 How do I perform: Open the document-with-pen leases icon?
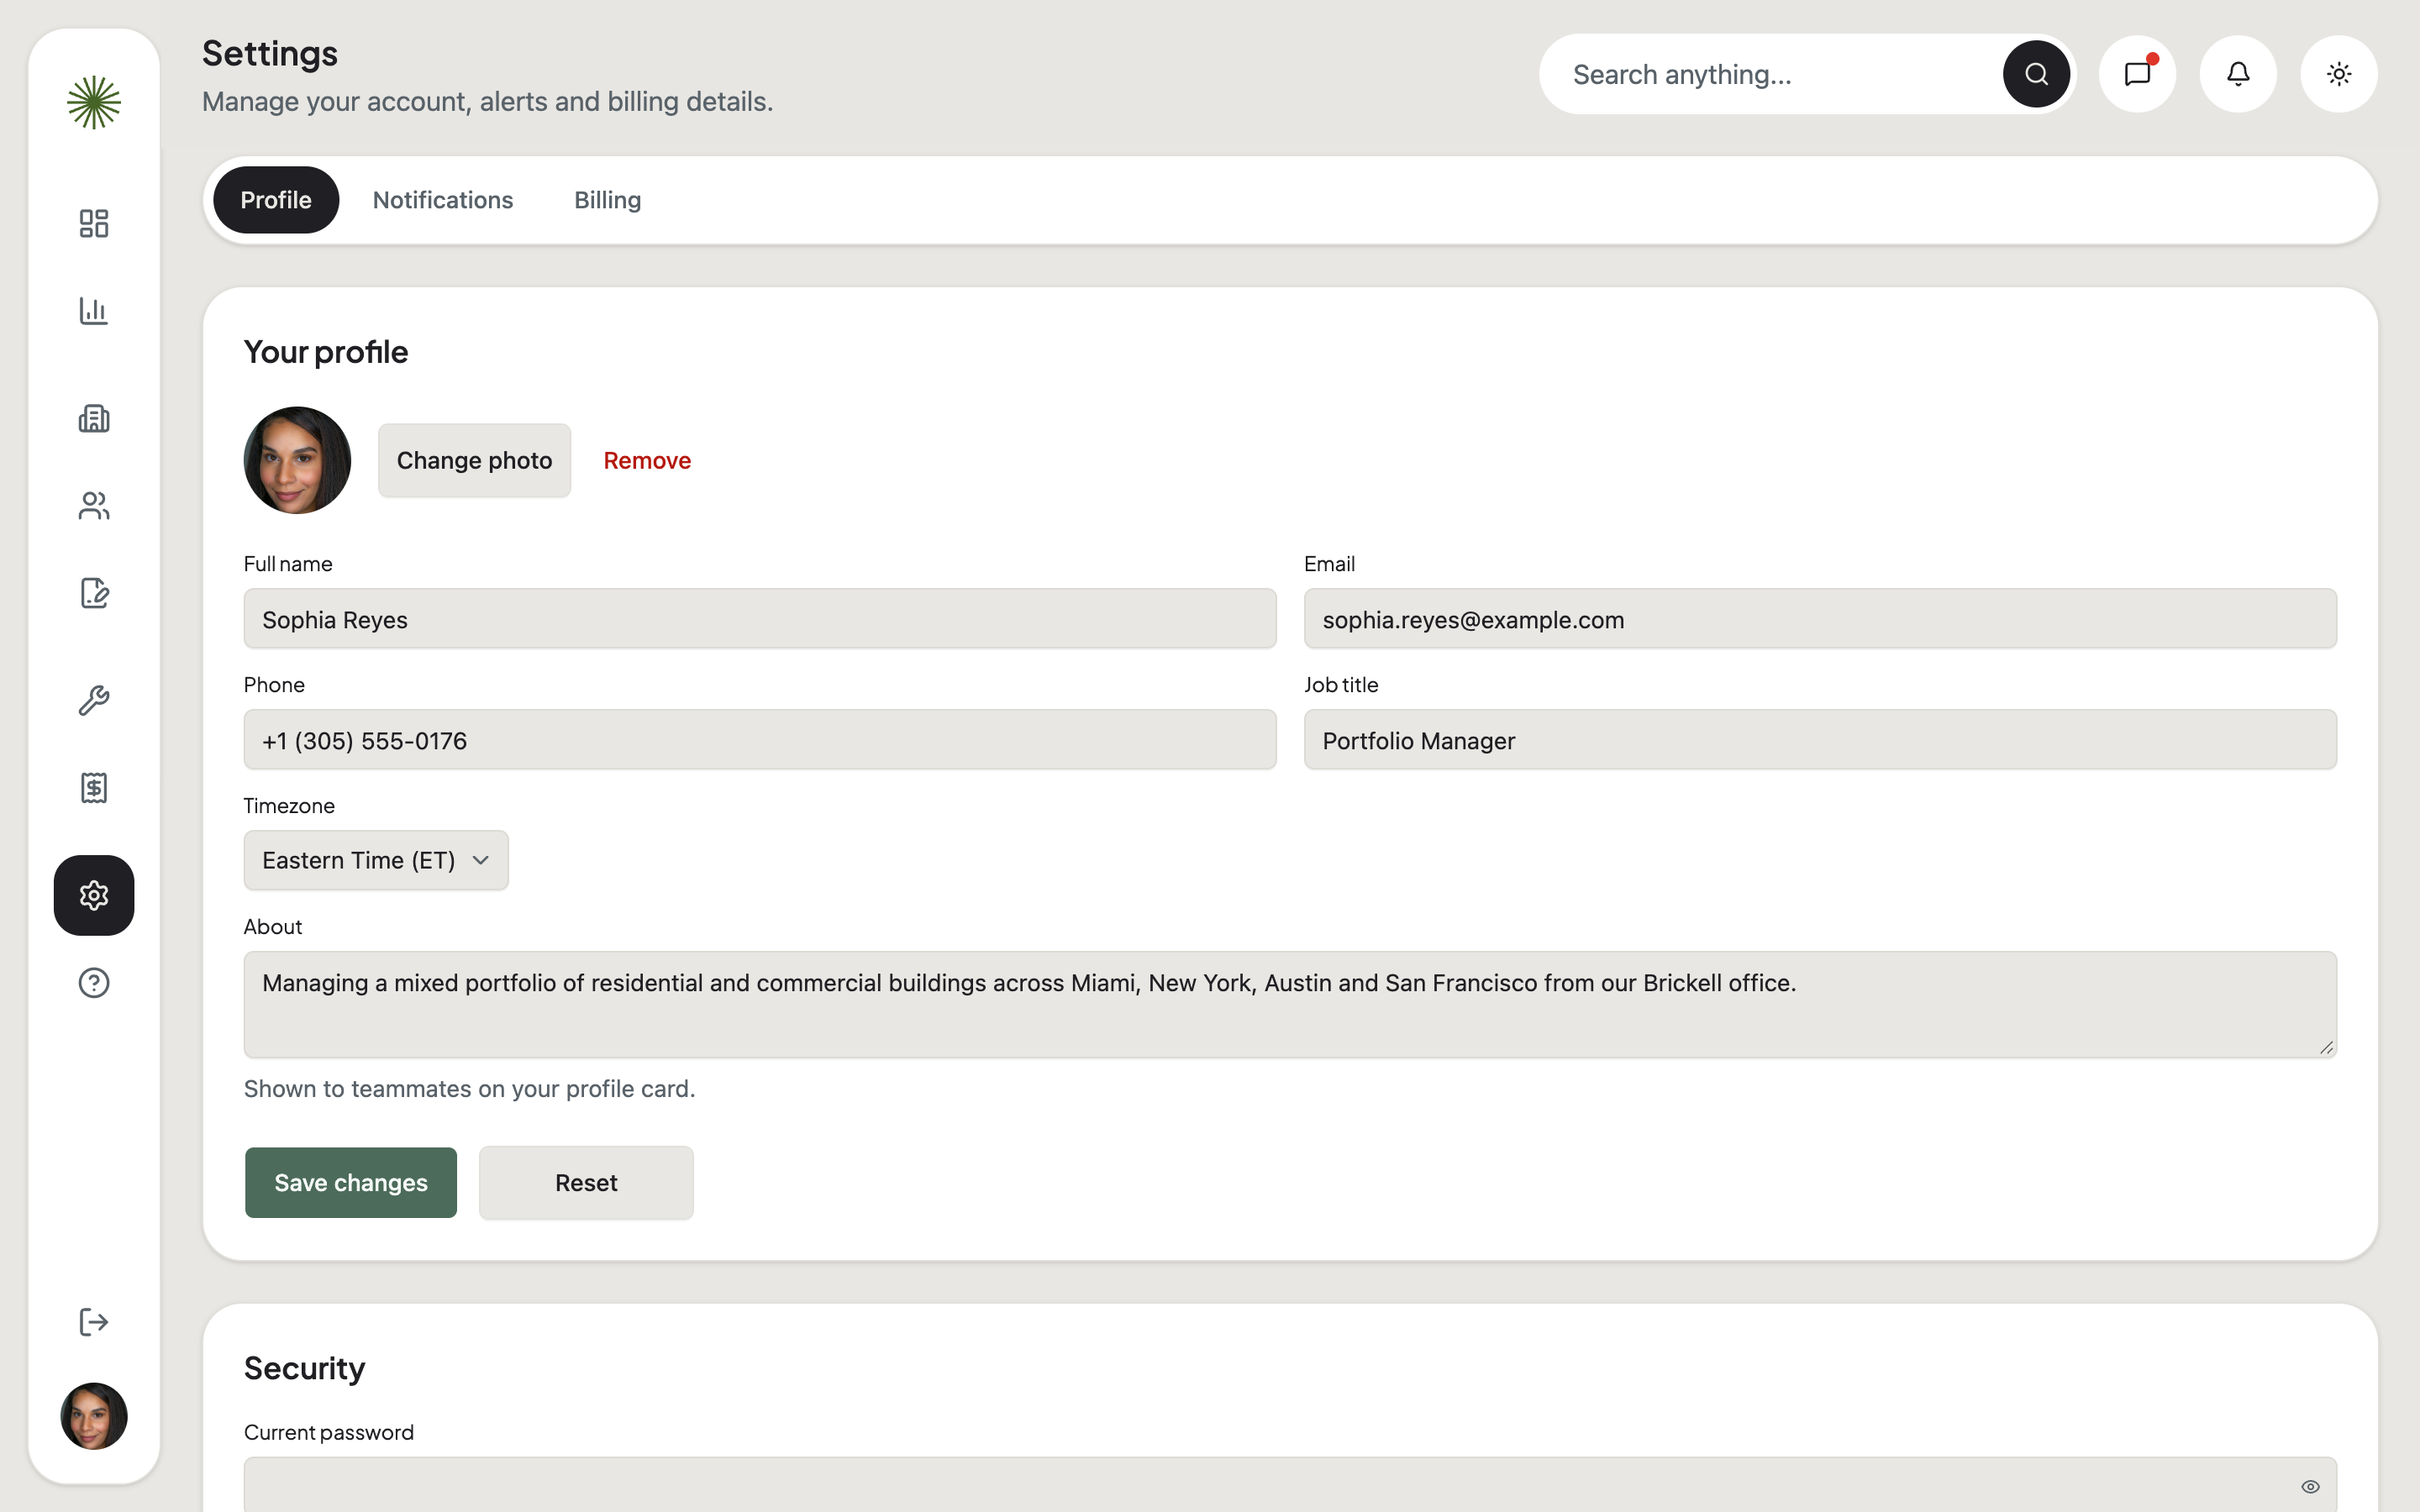(94, 593)
